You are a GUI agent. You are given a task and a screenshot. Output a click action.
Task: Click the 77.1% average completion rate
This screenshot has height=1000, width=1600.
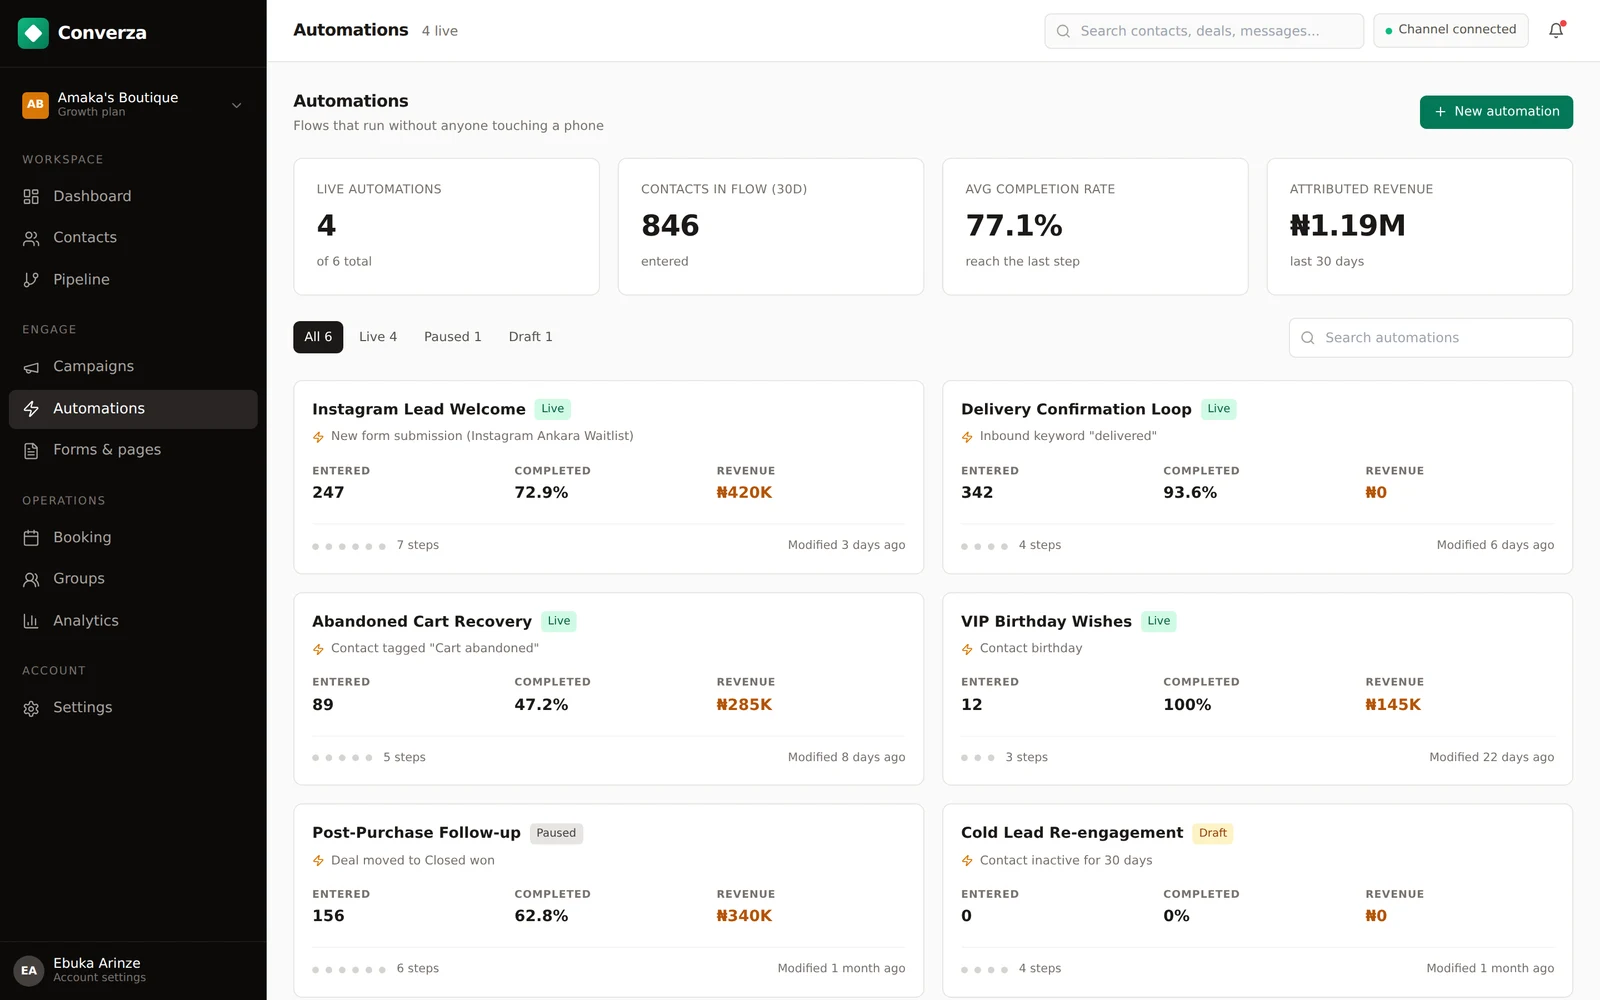[x=1013, y=226]
